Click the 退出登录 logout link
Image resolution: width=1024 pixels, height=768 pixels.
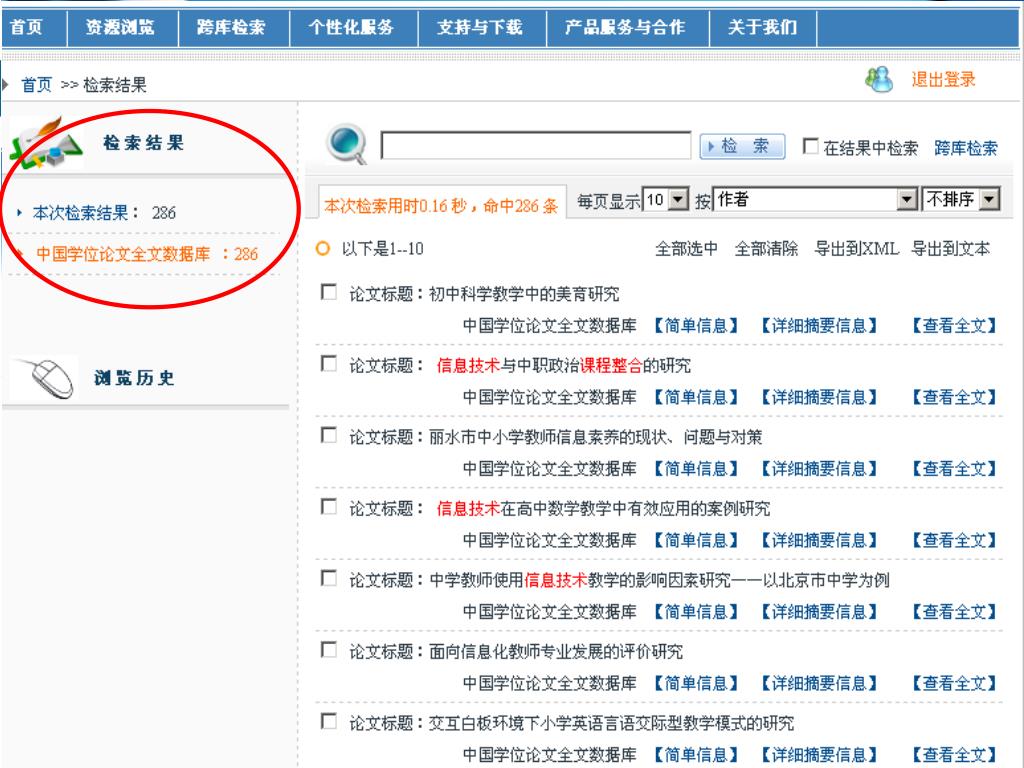[x=944, y=80]
